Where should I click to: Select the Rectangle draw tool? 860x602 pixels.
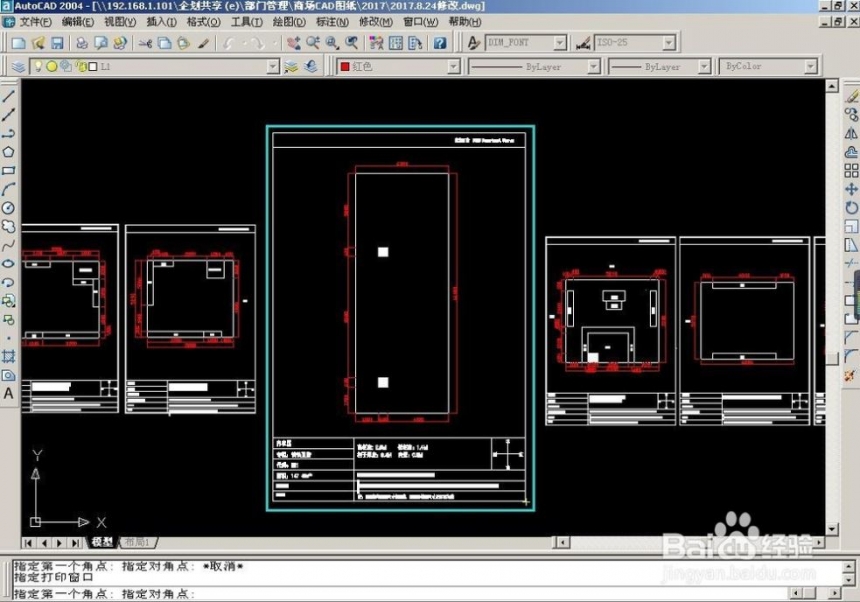[9, 171]
